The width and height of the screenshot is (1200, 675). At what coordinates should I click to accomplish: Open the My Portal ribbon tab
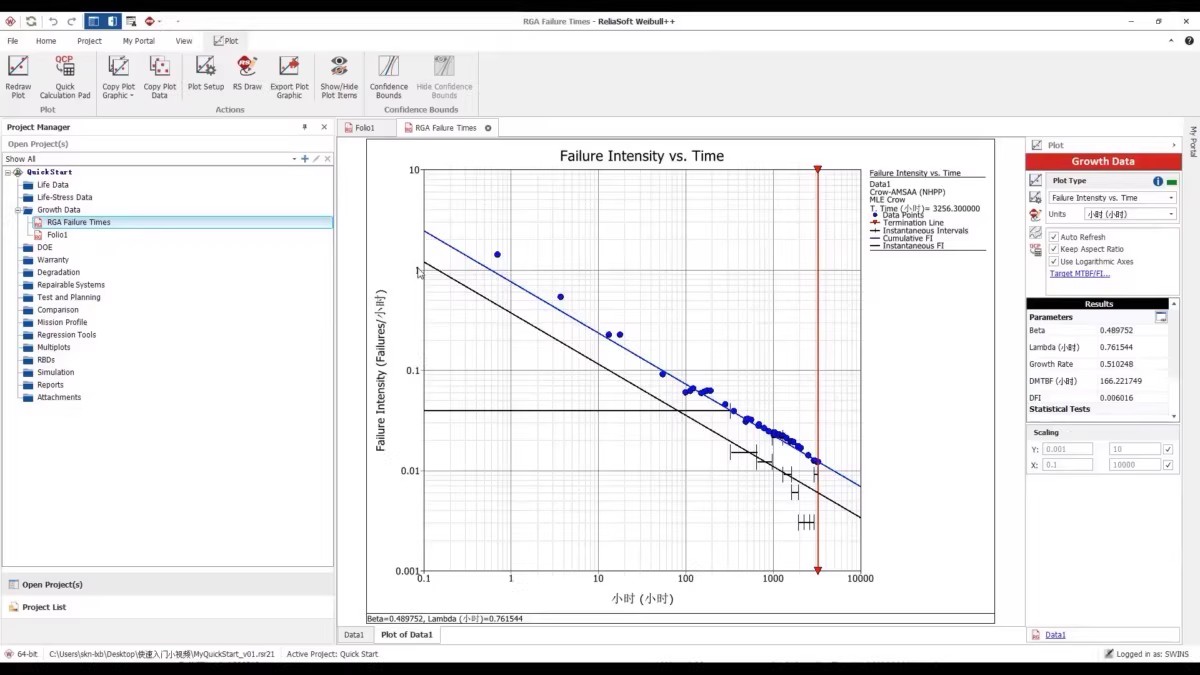click(x=139, y=41)
